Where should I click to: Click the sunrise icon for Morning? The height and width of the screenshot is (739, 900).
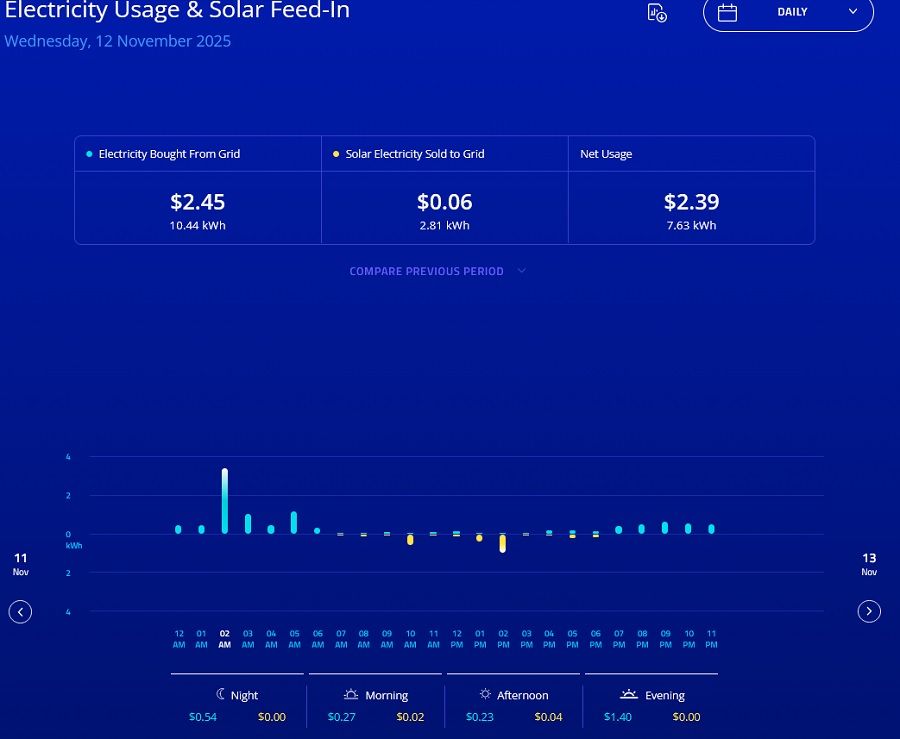(x=351, y=694)
